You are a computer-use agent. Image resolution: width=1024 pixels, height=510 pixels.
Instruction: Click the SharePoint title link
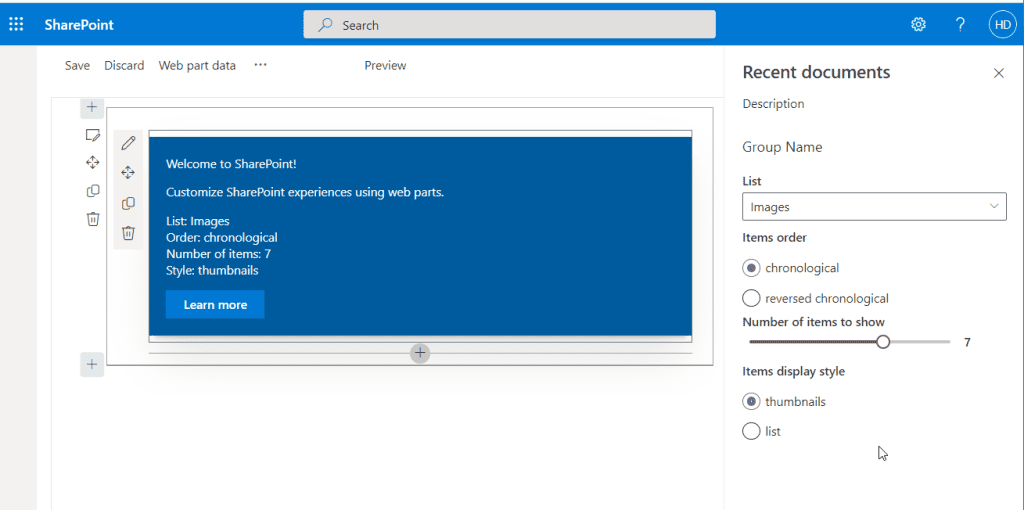point(79,25)
